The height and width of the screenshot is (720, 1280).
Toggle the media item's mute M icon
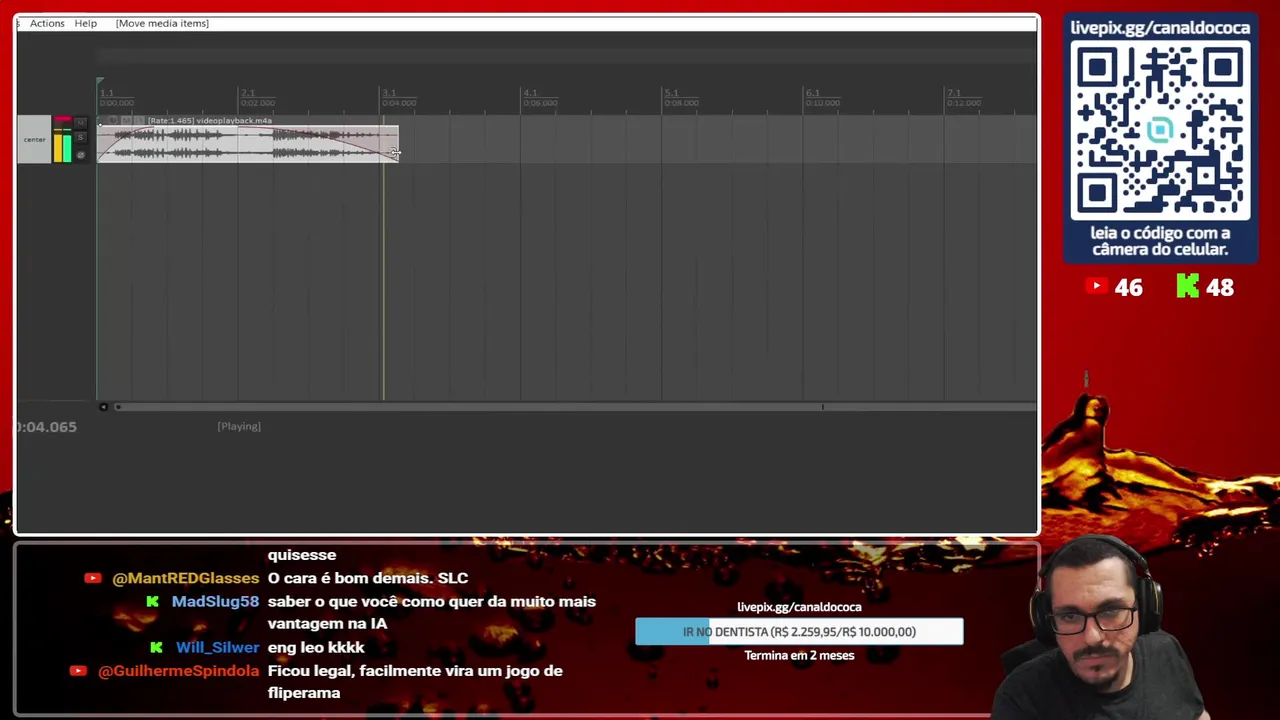(126, 120)
